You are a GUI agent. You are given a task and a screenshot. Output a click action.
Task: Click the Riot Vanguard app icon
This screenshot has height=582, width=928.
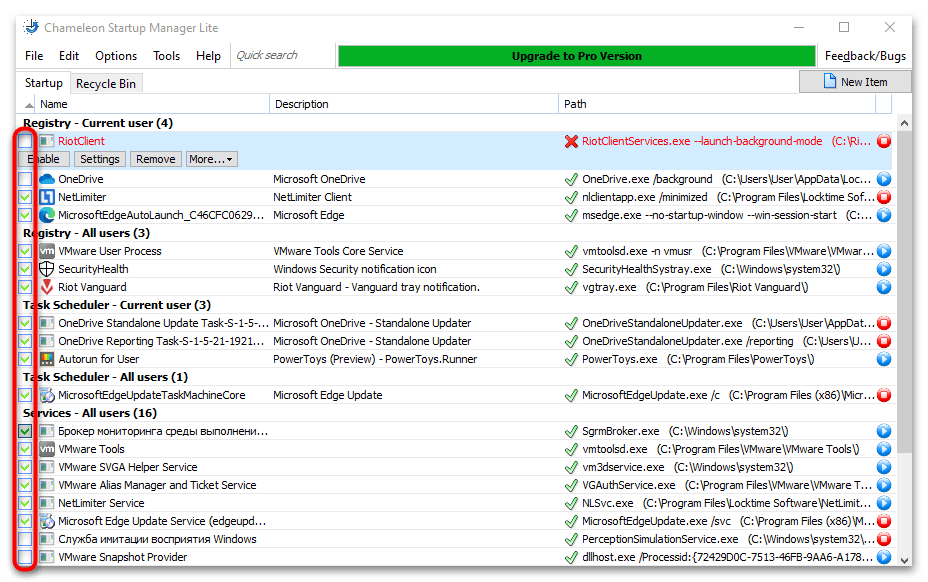(46, 287)
